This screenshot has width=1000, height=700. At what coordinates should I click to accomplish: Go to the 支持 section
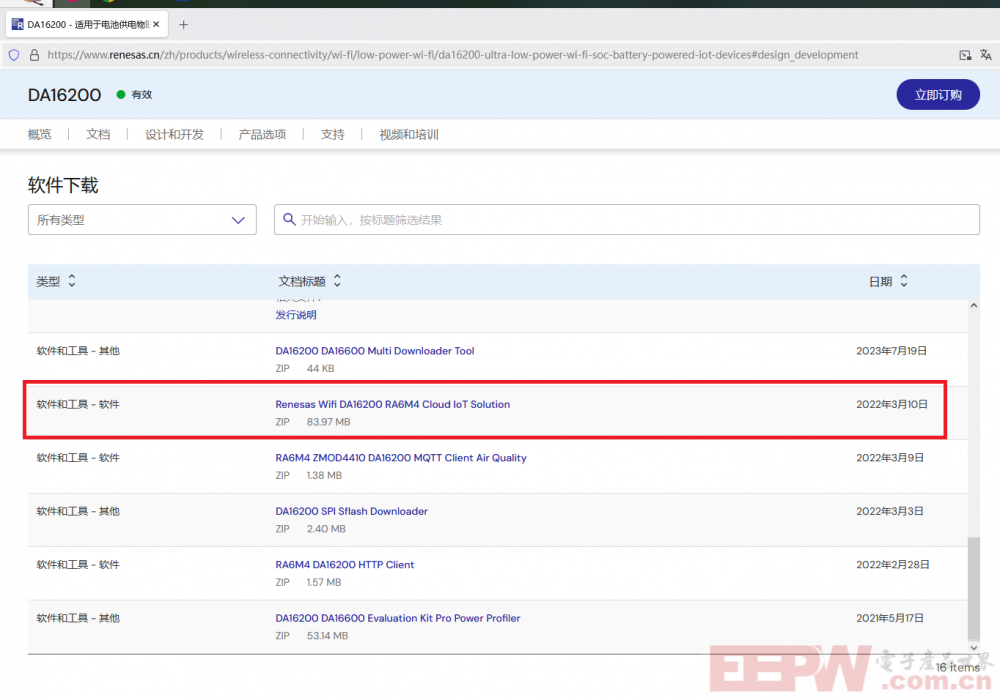click(332, 135)
